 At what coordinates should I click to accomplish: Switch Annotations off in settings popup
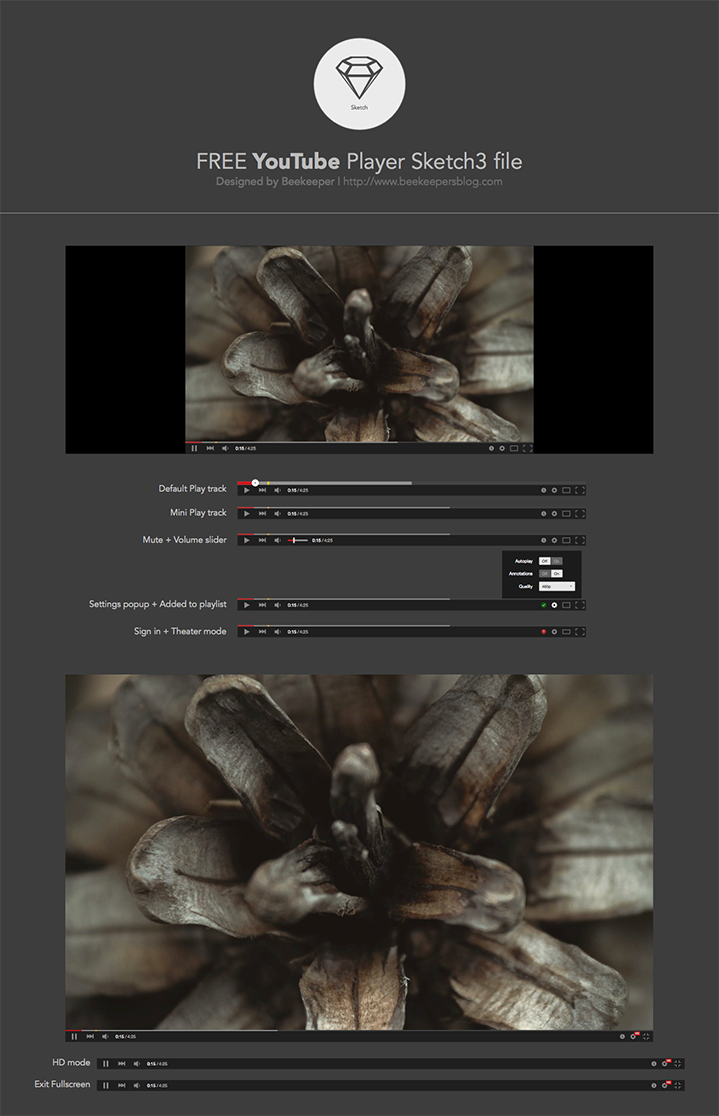[545, 574]
